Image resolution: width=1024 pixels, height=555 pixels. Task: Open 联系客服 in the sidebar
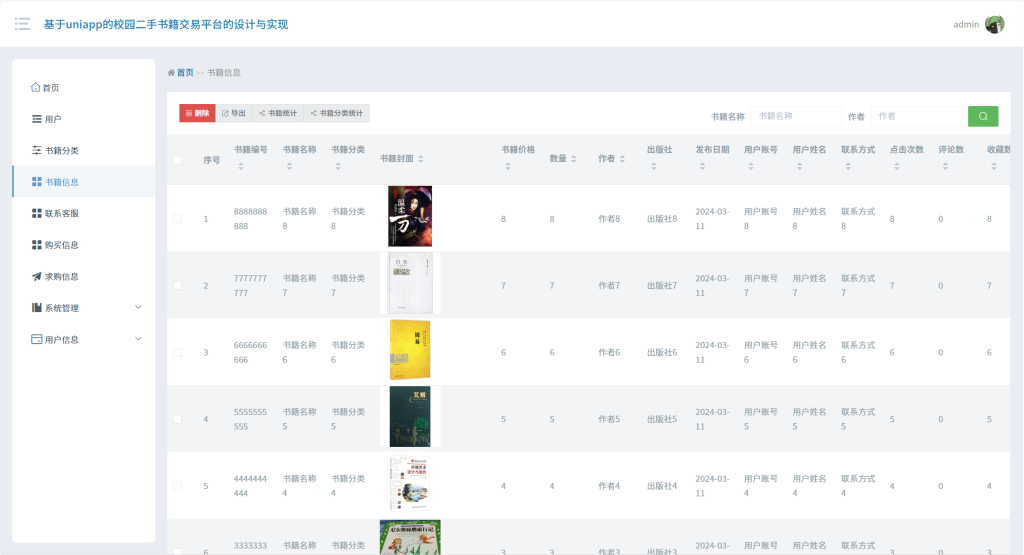click(84, 214)
